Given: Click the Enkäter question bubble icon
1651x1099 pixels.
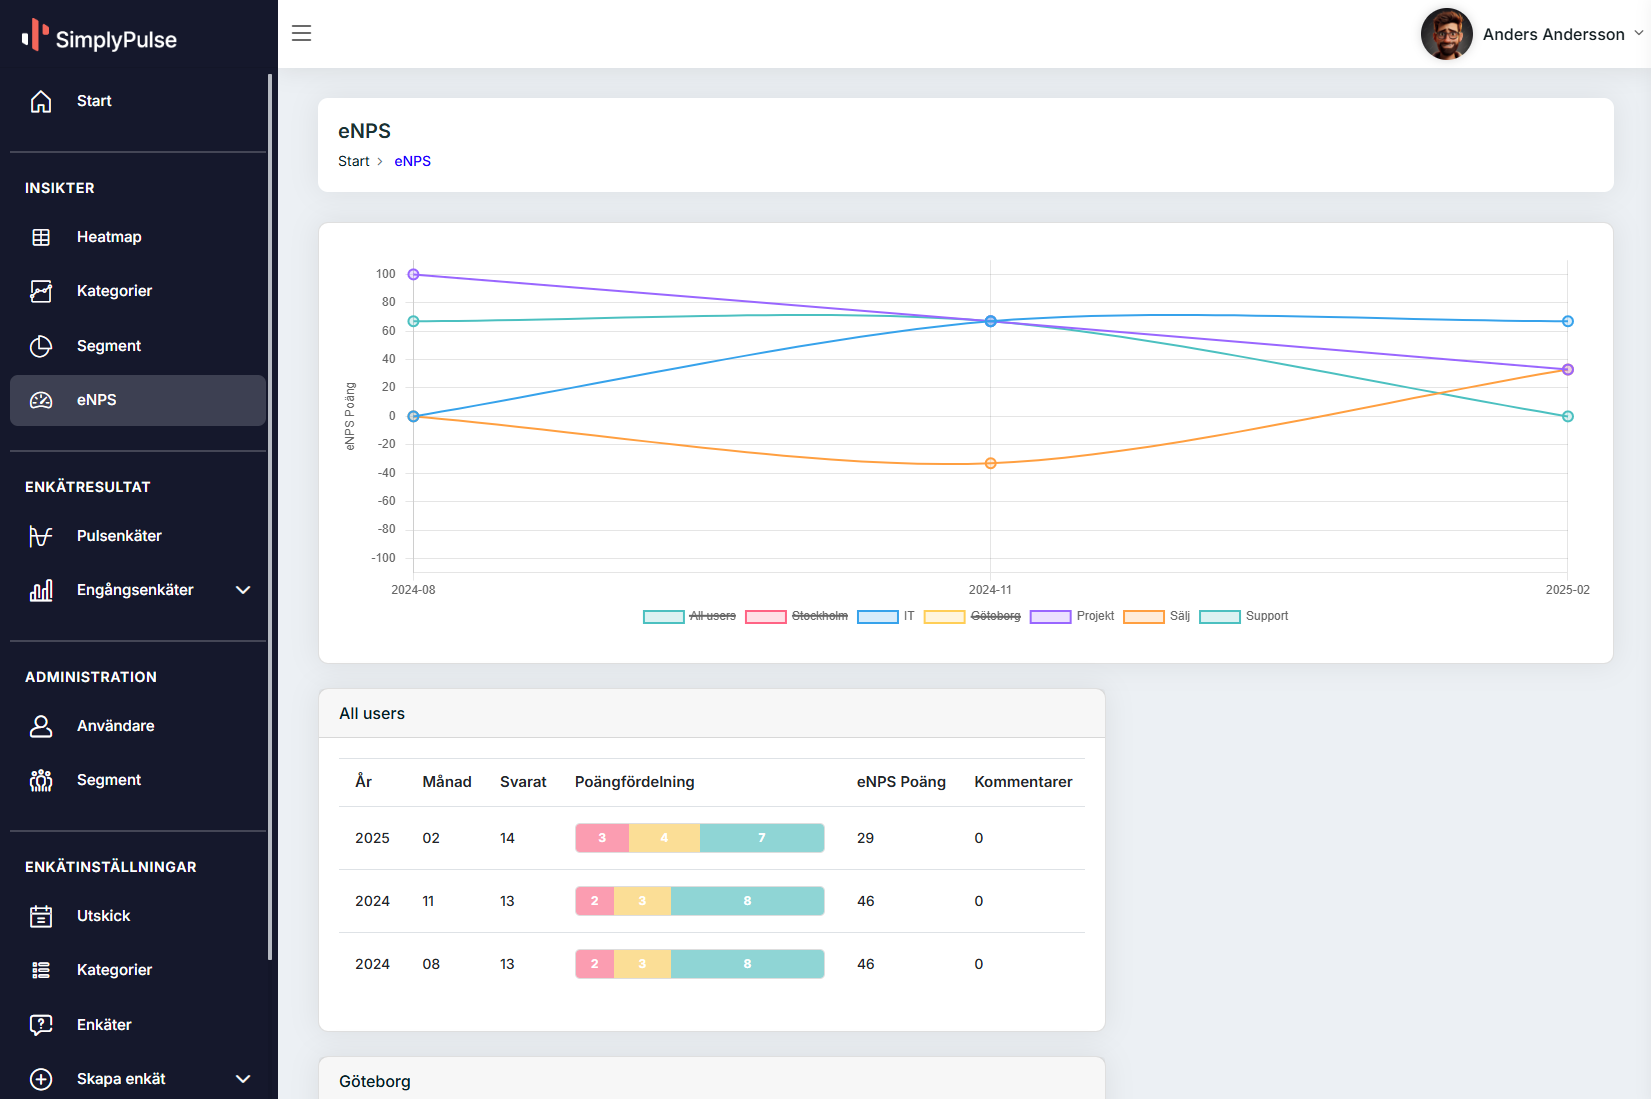Looking at the screenshot, I should [x=41, y=1025].
